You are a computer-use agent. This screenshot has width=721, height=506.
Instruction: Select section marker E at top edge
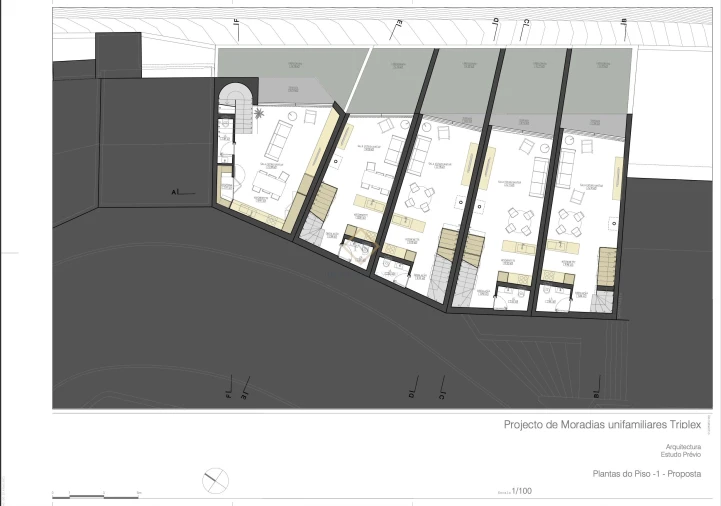(x=397, y=21)
